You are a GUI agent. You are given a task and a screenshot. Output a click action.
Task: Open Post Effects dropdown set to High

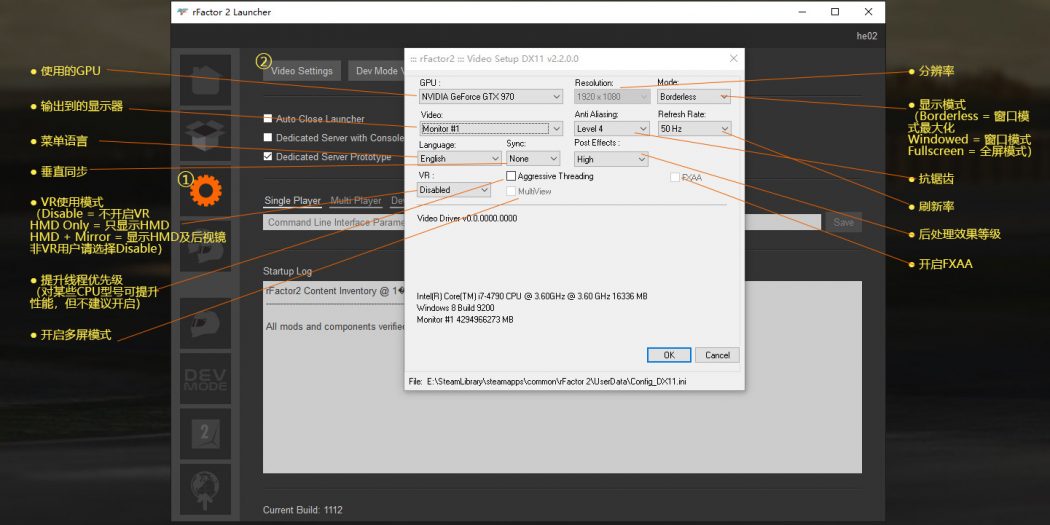pyautogui.click(x=611, y=159)
